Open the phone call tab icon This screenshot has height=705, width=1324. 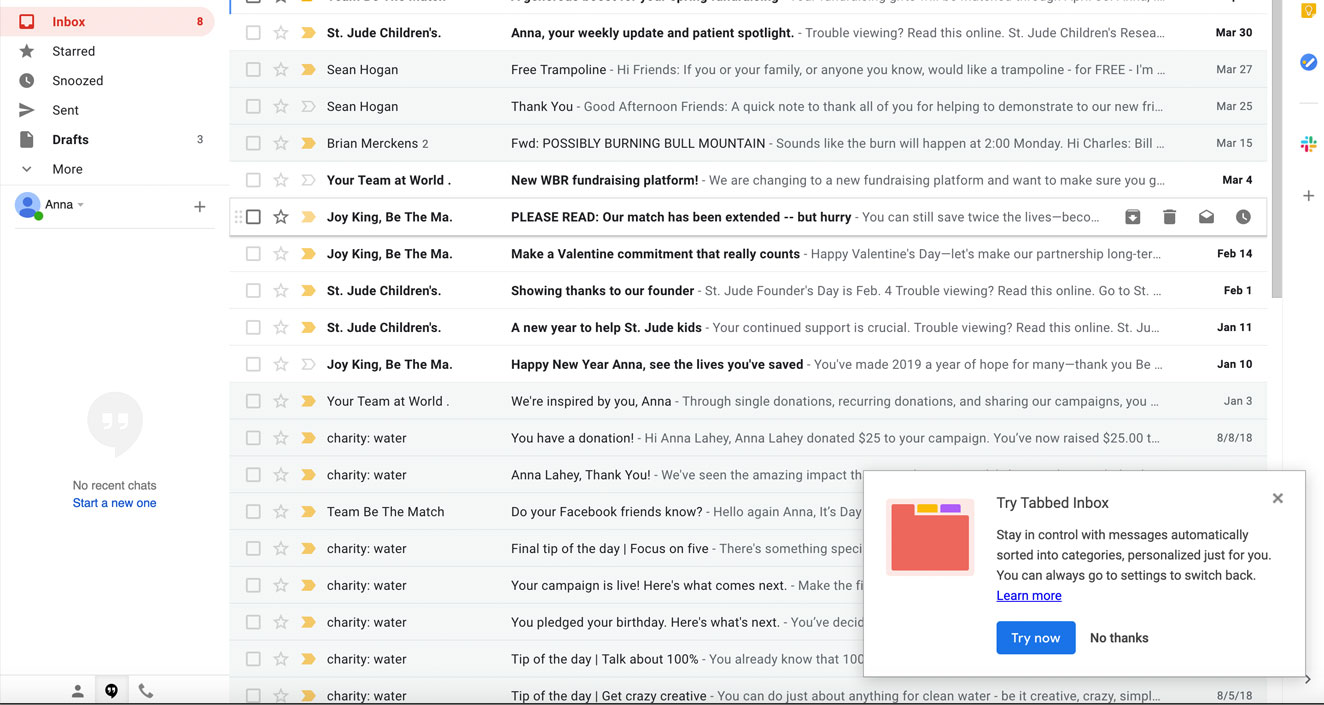point(146,691)
